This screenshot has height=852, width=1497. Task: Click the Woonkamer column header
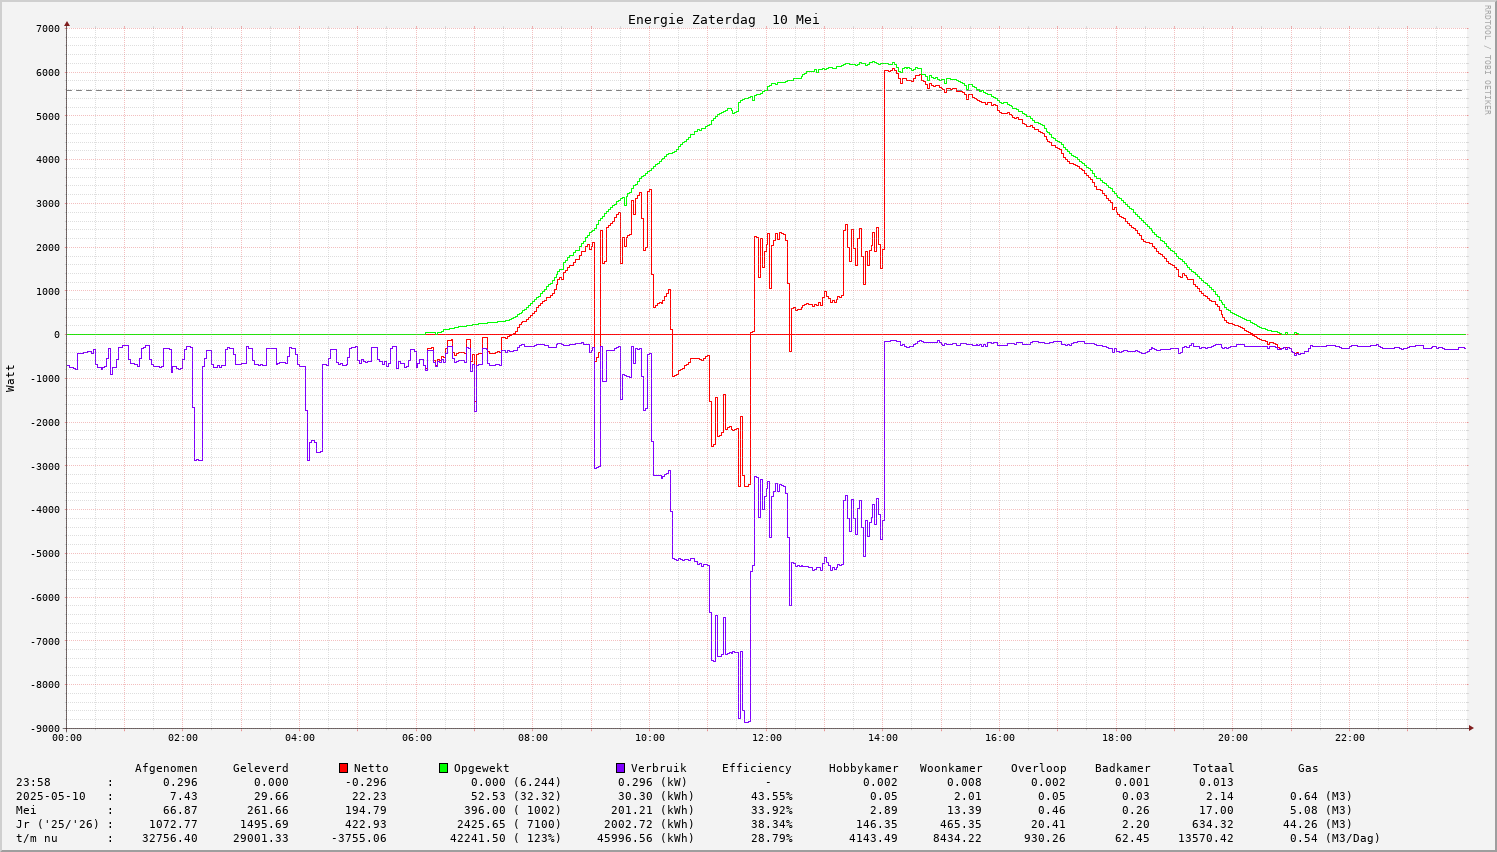951,768
